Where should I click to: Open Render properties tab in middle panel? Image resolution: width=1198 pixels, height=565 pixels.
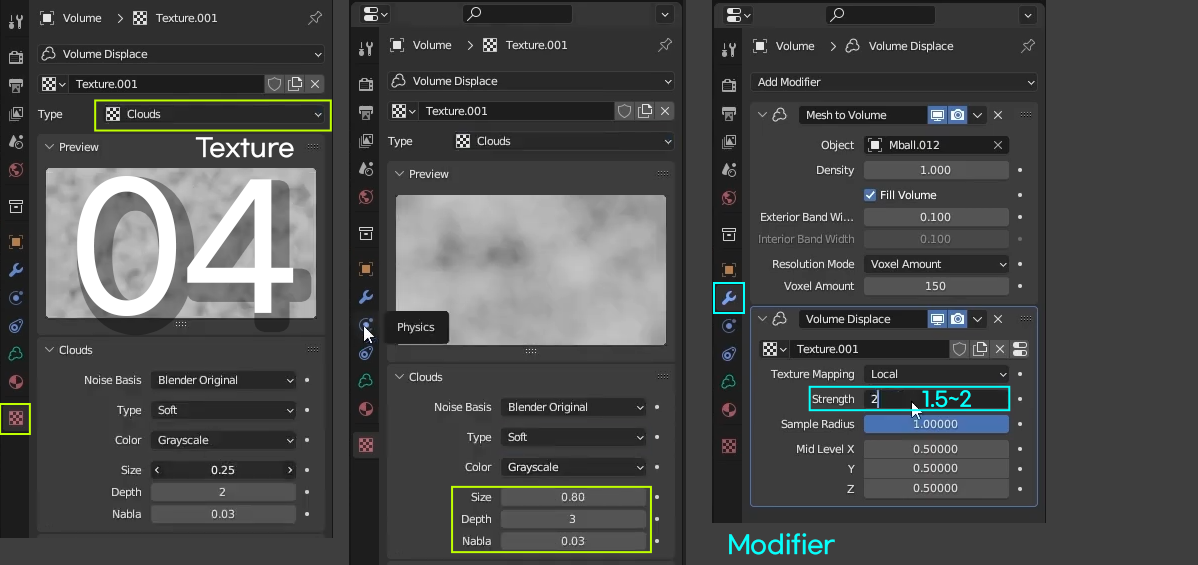click(366, 84)
